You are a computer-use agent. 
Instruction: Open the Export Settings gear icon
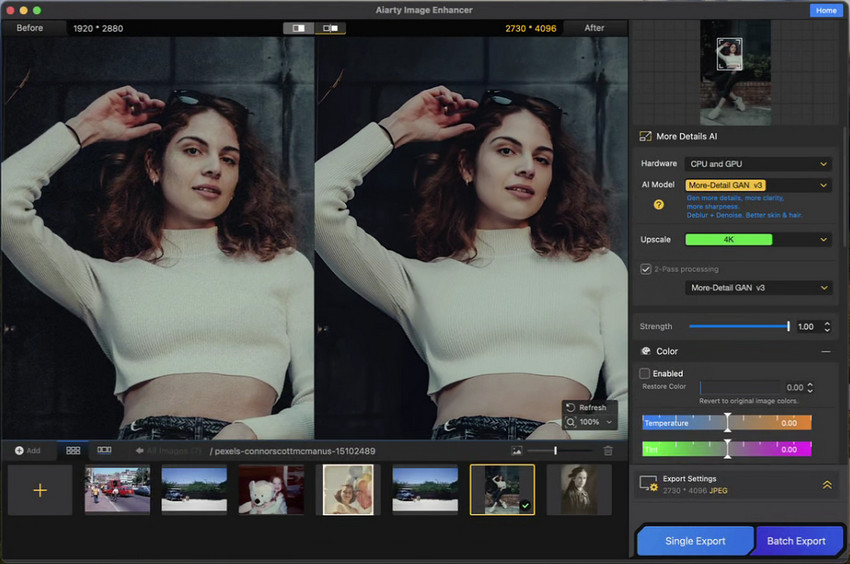648,484
